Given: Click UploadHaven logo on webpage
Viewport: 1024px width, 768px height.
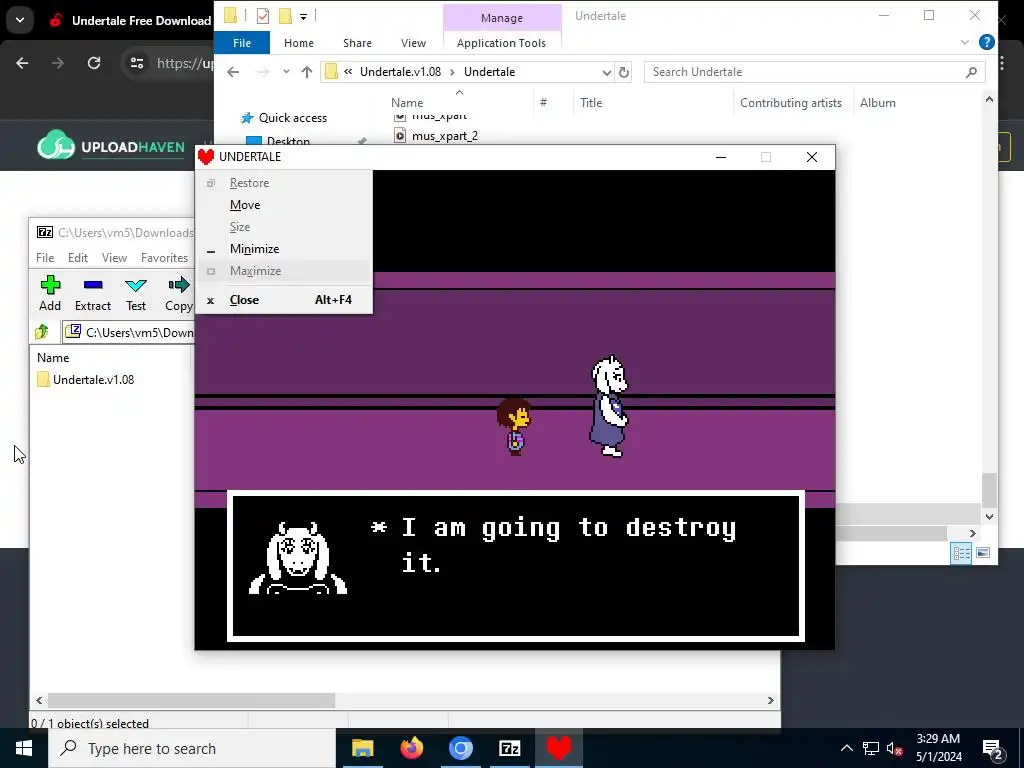Looking at the screenshot, I should pos(111,145).
